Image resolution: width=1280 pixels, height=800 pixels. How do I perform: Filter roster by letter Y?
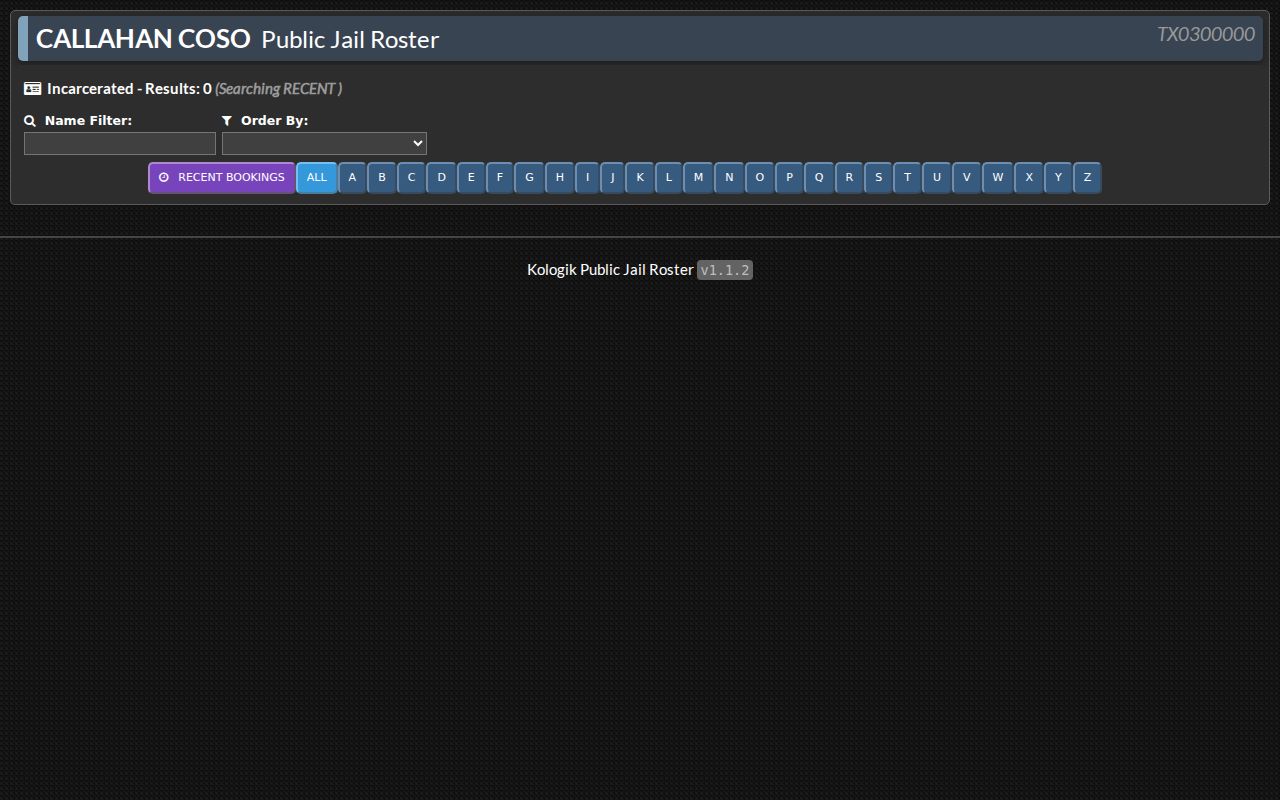pos(1058,178)
